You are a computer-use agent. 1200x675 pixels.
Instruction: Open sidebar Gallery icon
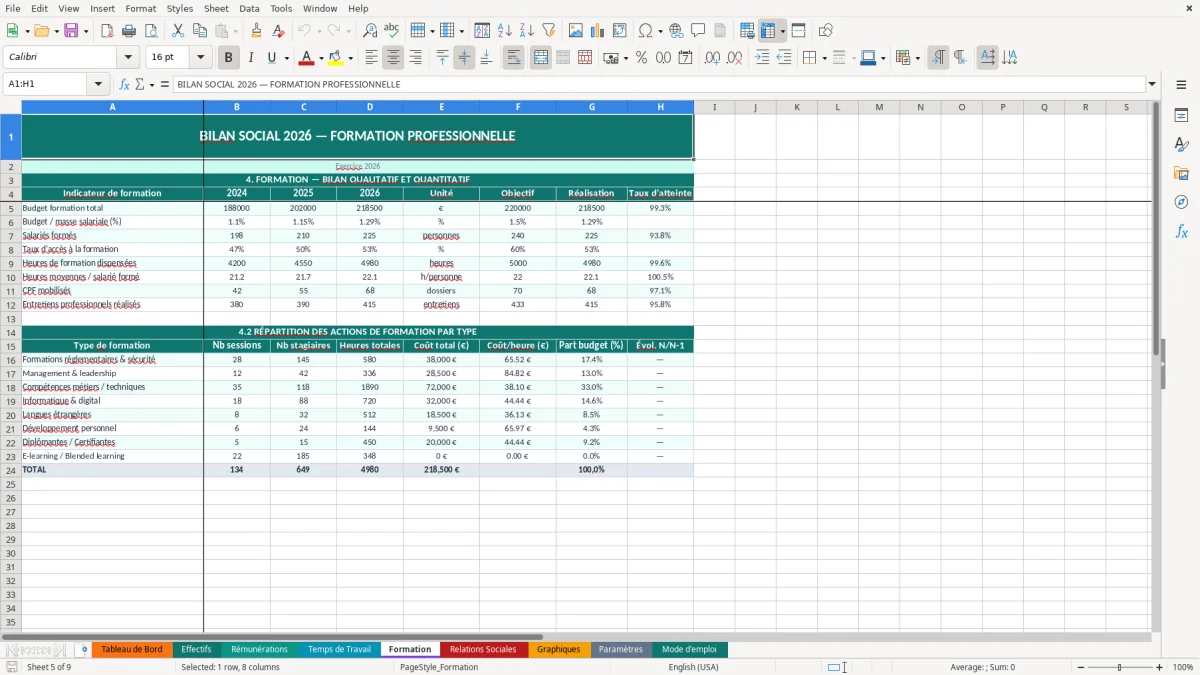tap(1181, 173)
